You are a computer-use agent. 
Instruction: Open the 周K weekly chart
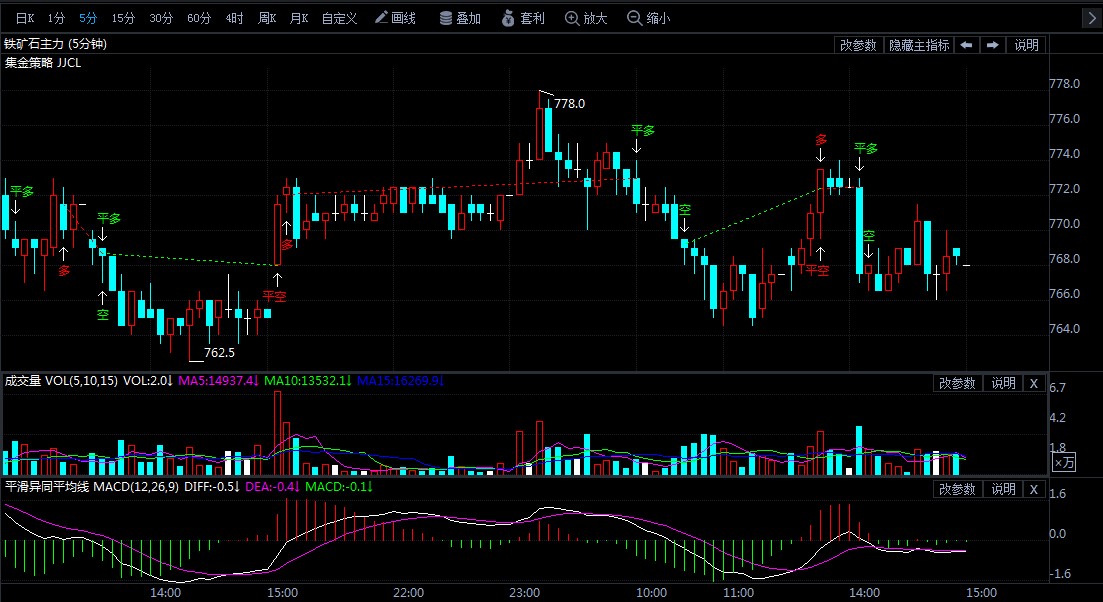[x=267, y=18]
